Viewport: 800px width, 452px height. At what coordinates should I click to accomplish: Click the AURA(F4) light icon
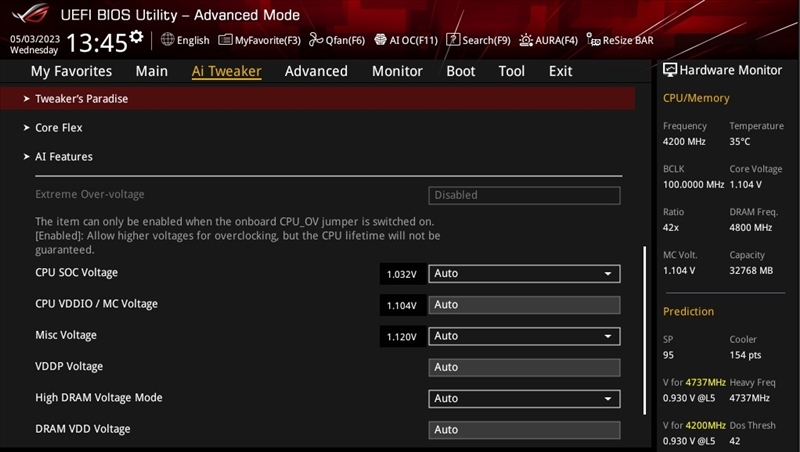click(526, 40)
